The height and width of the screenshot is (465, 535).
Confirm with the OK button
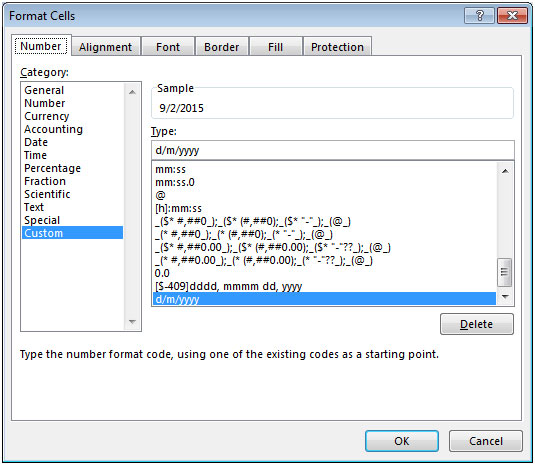pyautogui.click(x=402, y=441)
